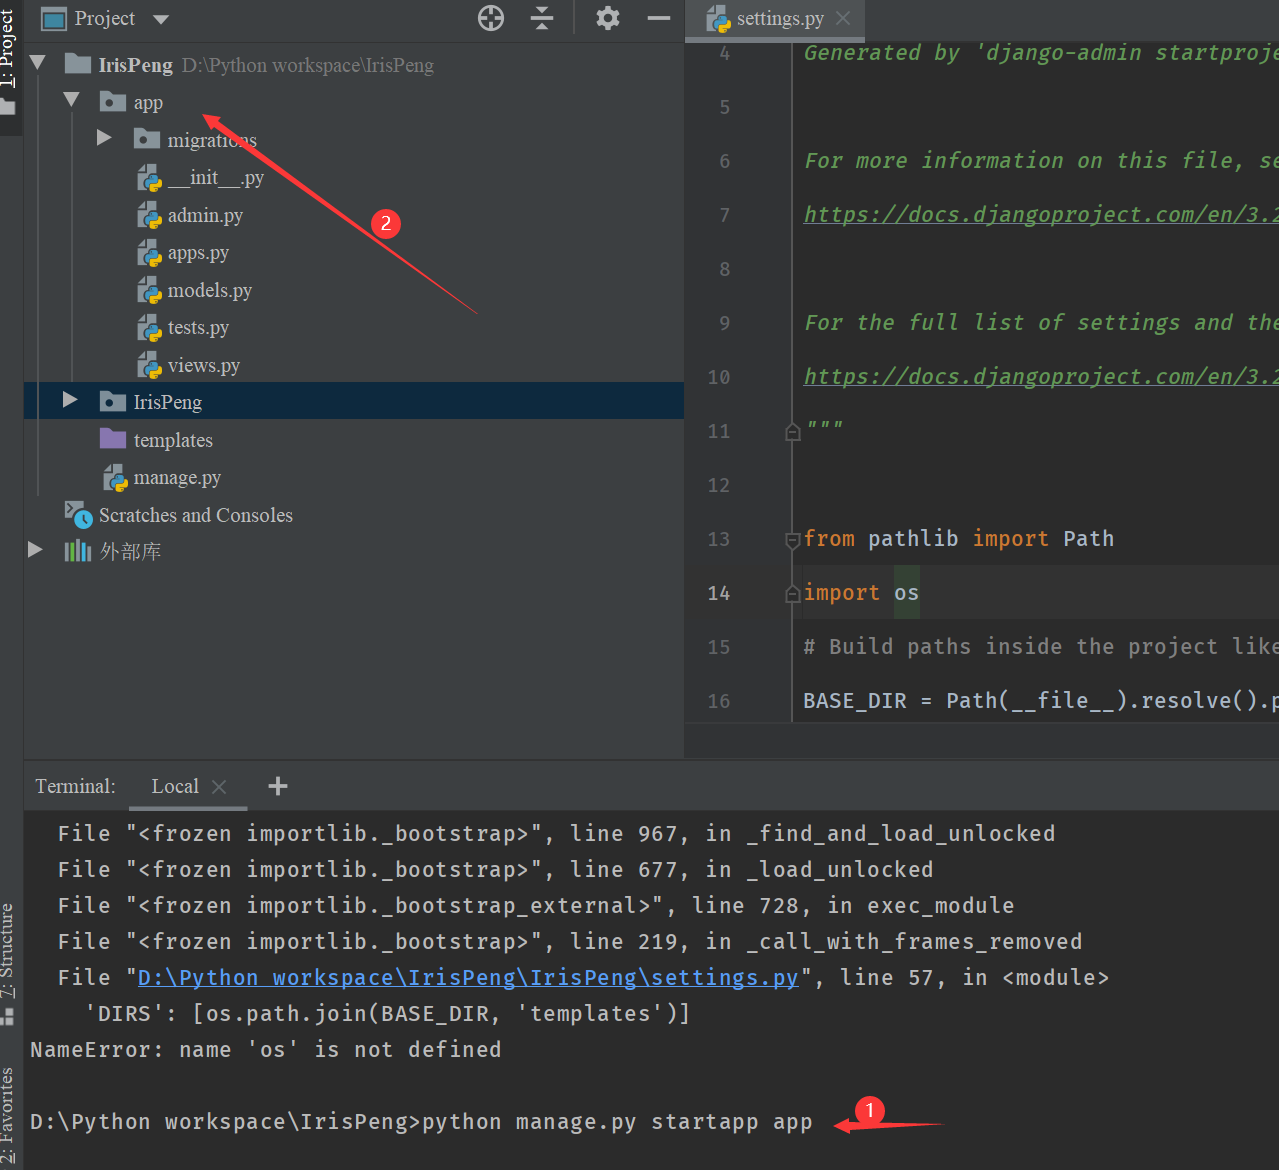Select the migrations folder icon

point(147,139)
